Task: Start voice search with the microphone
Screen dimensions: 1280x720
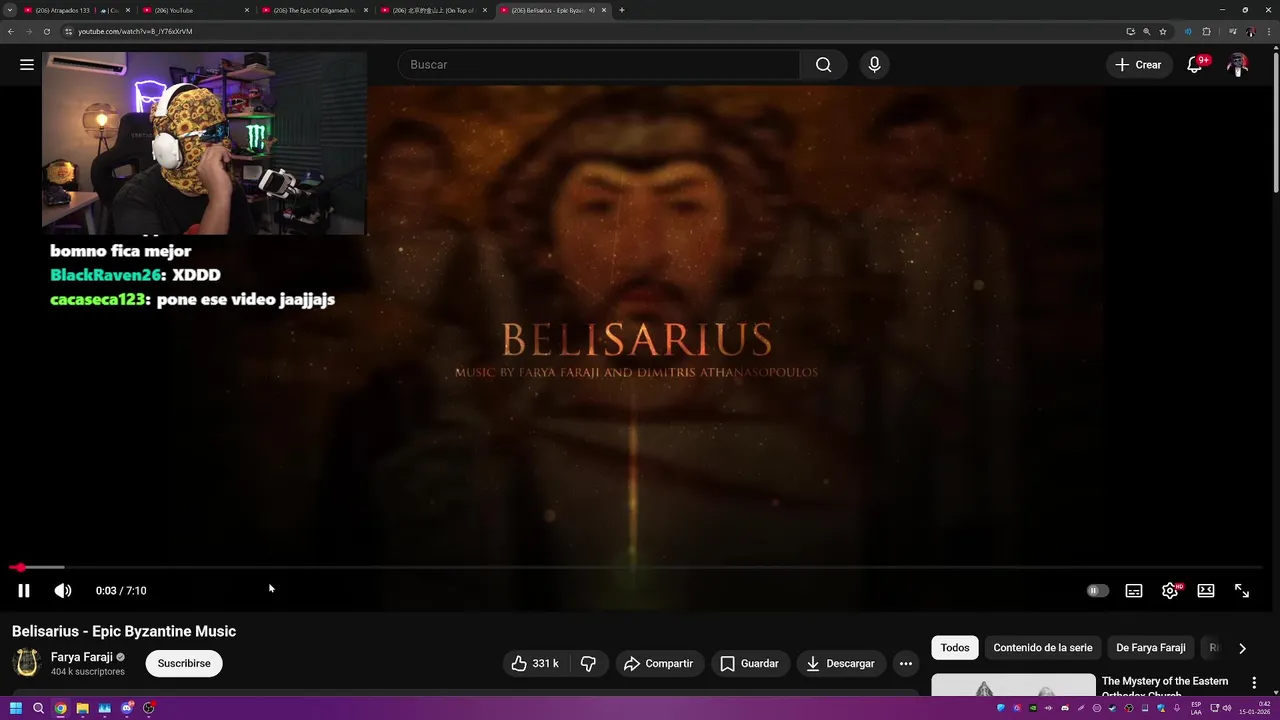Action: 874,64
